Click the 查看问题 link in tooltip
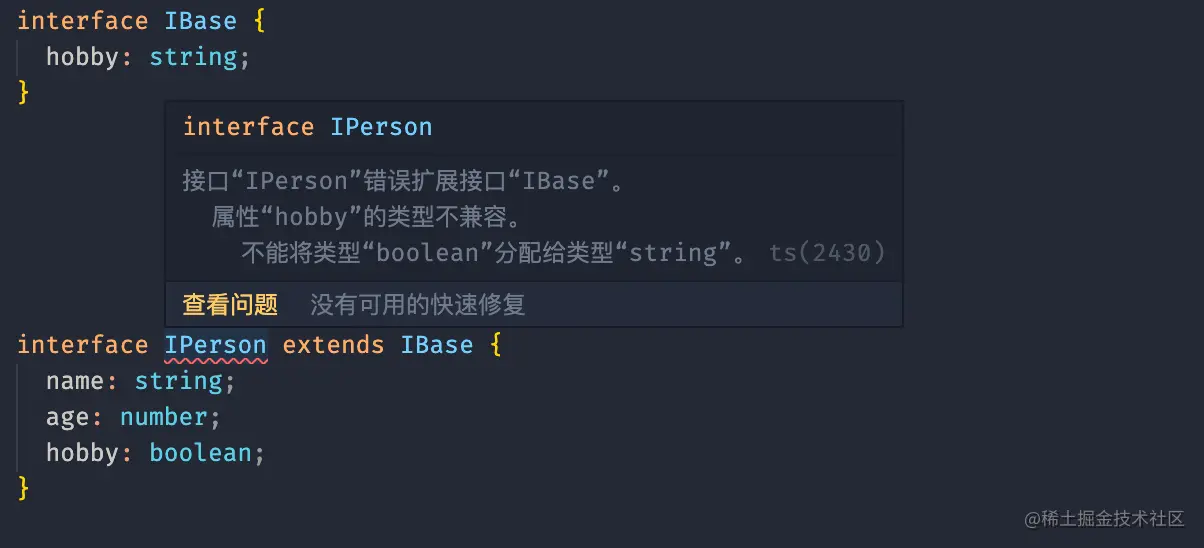 [x=230, y=304]
